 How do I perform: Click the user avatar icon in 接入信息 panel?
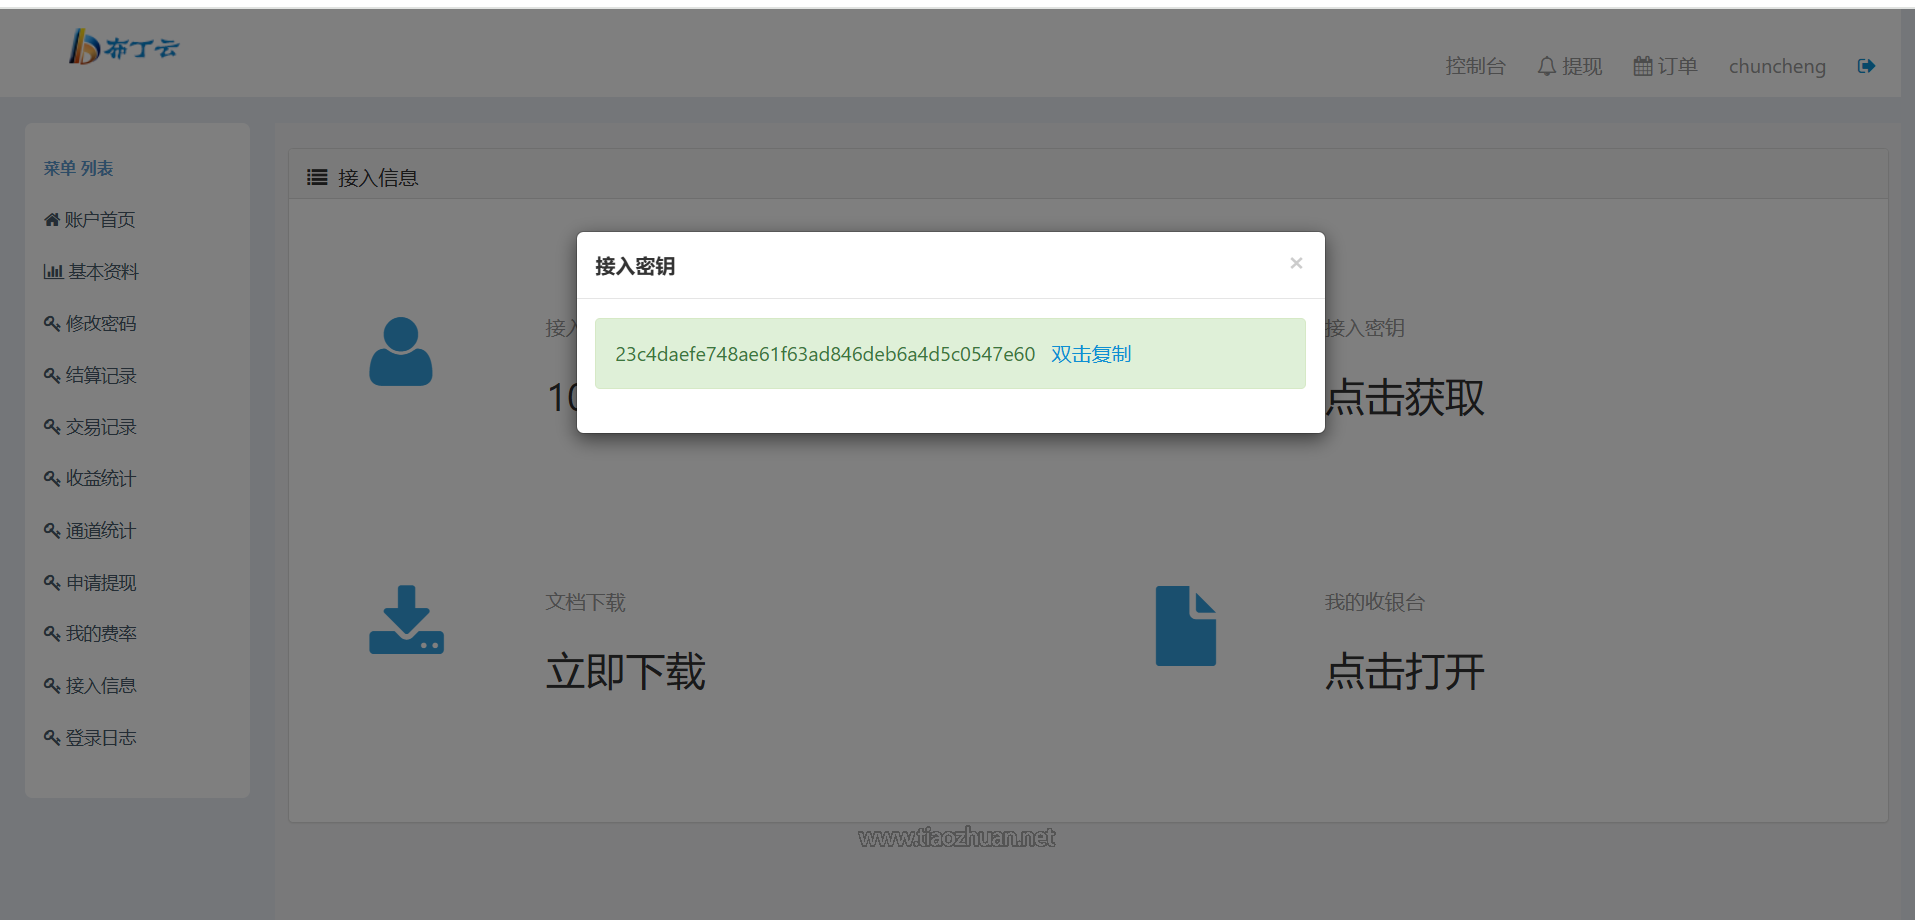pyautogui.click(x=400, y=350)
